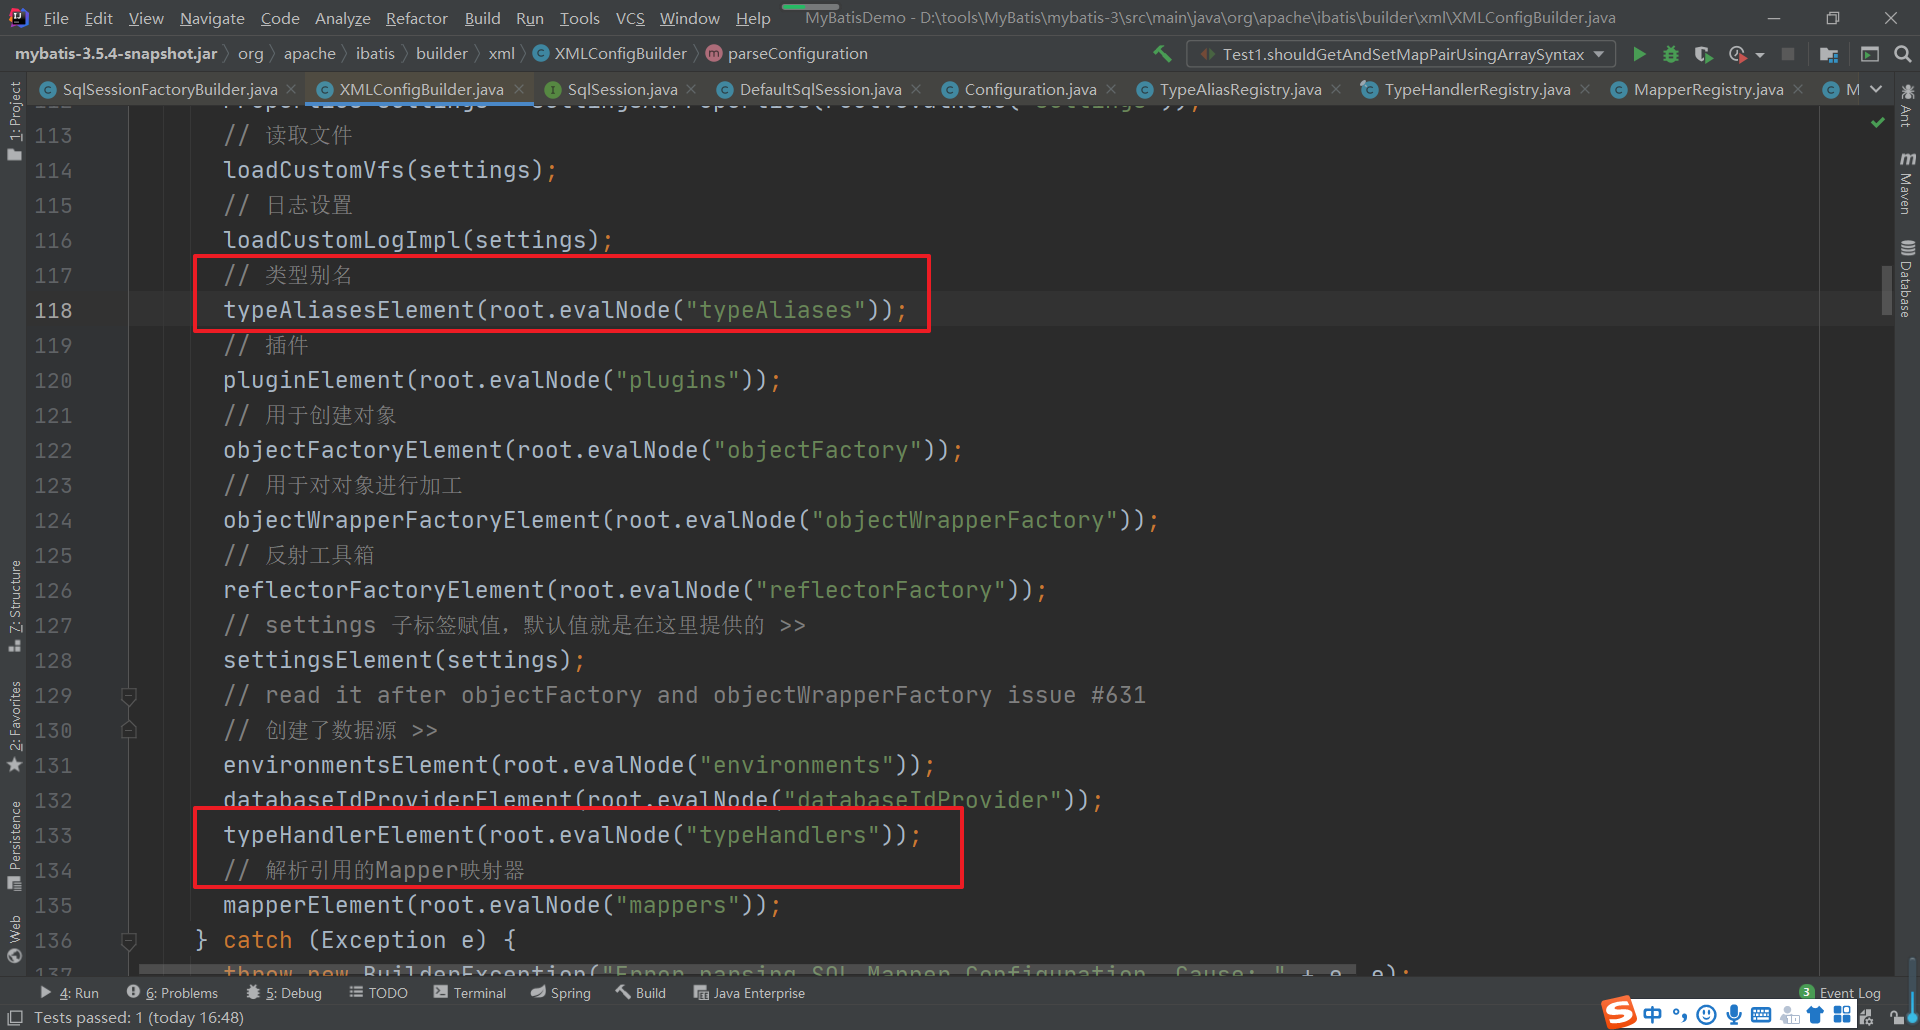This screenshot has height=1030, width=1920.
Task: Show hidden editor tabs chevron
Action: point(1876,90)
